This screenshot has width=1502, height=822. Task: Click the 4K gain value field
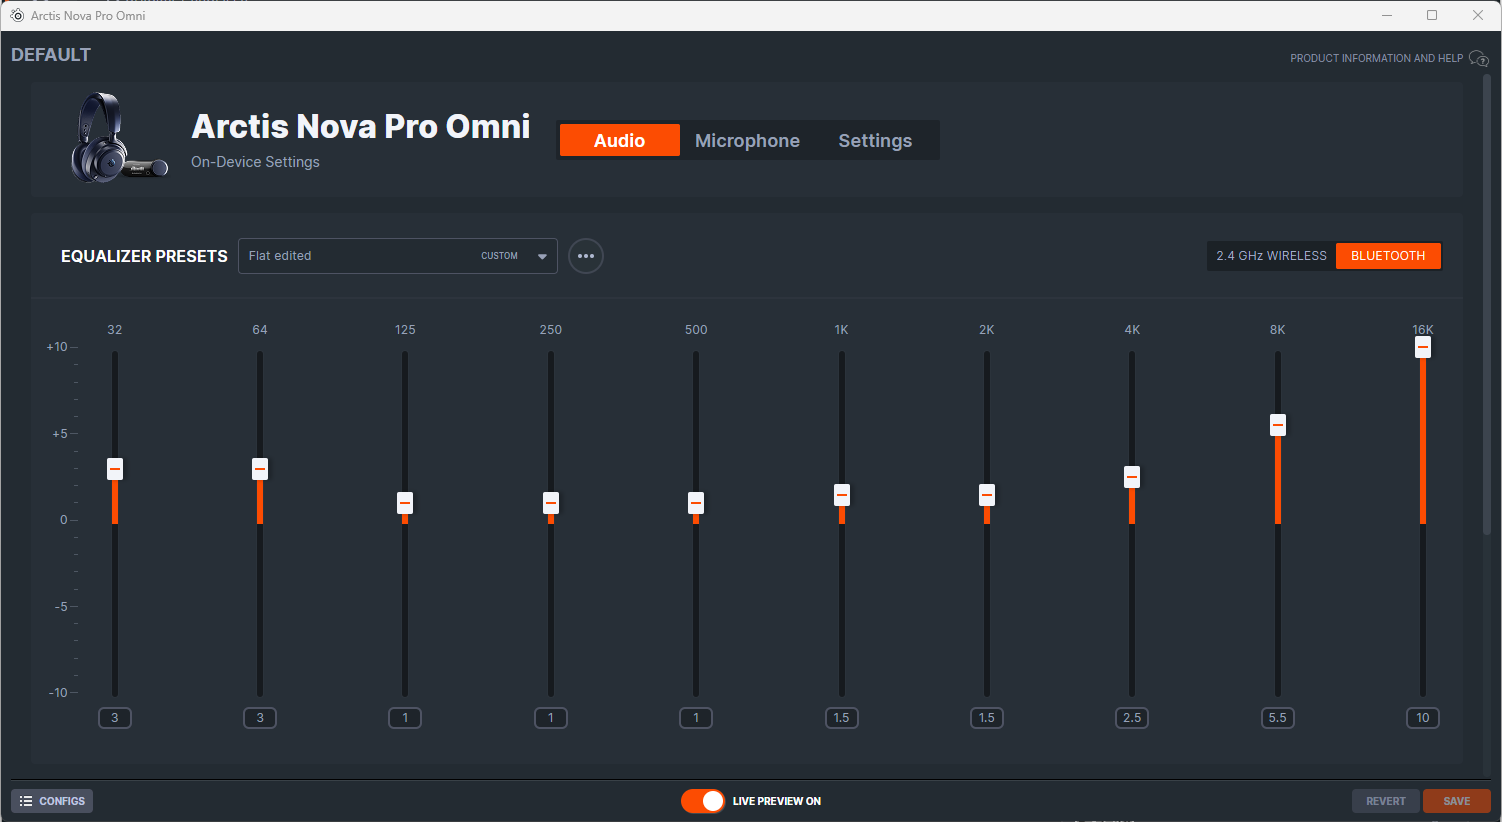[1132, 718]
